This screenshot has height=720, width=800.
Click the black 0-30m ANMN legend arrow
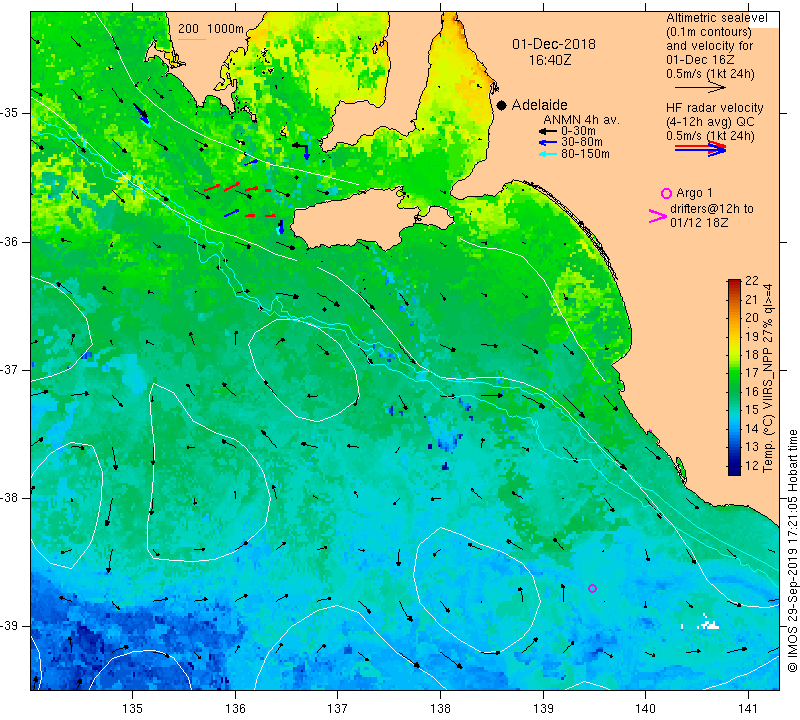click(548, 131)
